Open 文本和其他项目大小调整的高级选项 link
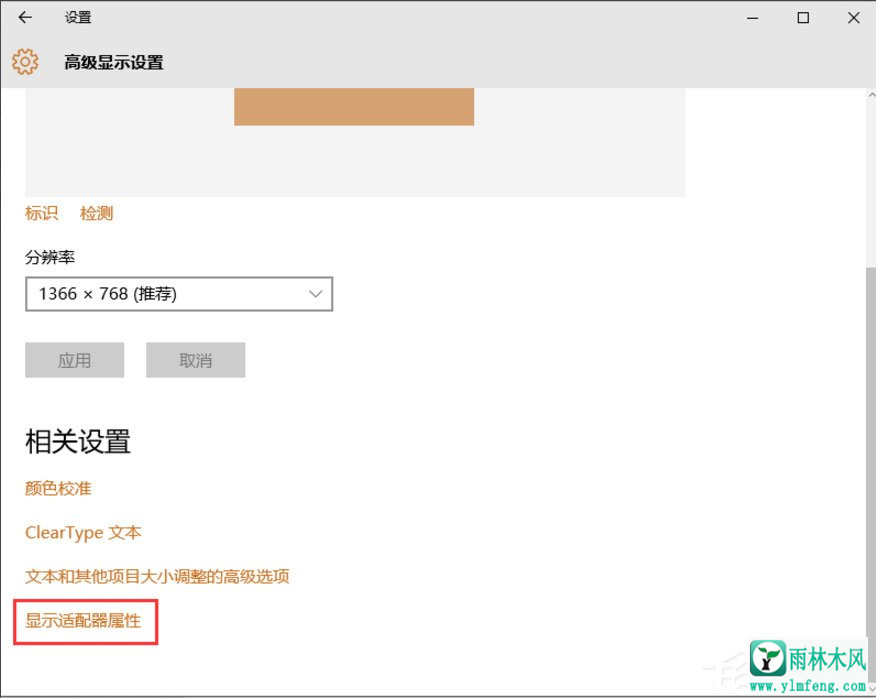The height and width of the screenshot is (698, 876). click(157, 576)
